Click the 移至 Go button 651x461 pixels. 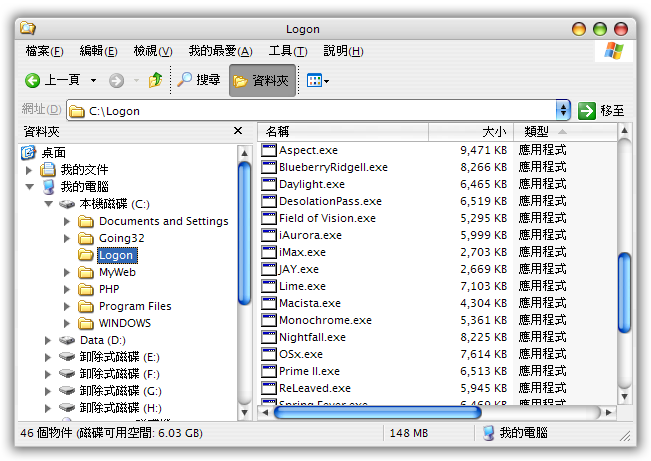click(601, 111)
